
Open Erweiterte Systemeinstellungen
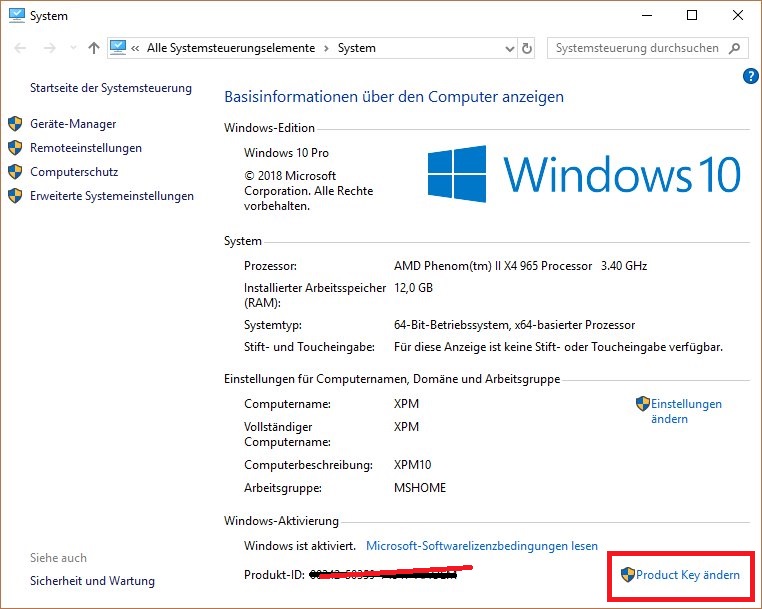click(112, 196)
